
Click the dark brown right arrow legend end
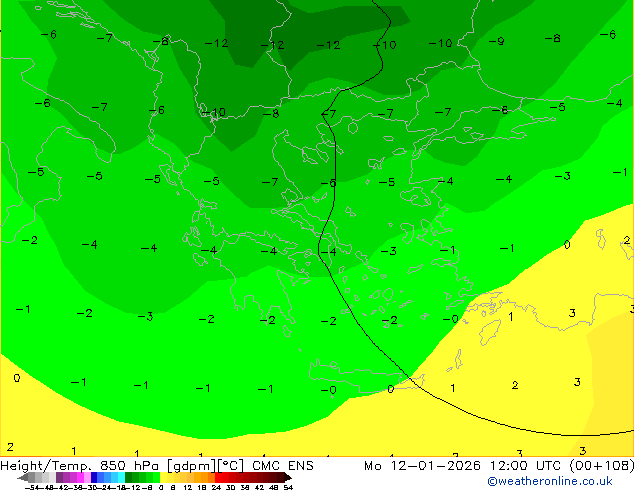[x=288, y=477]
